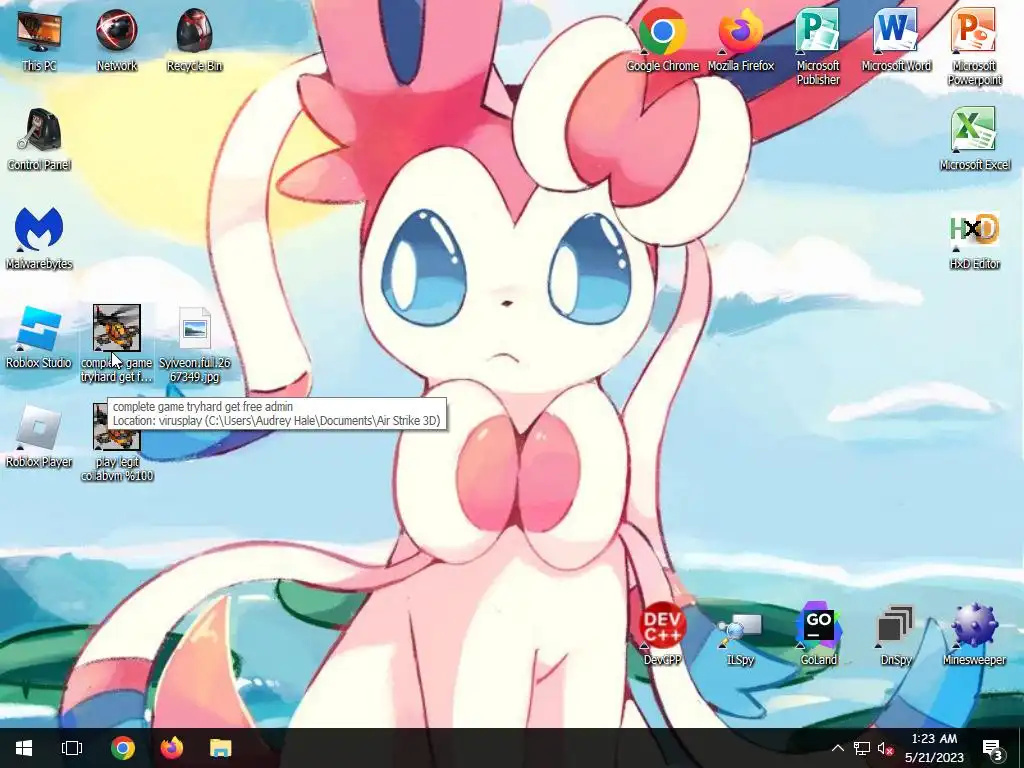
Task: Select the Minesweeper desktop shortcut
Action: tap(974, 634)
